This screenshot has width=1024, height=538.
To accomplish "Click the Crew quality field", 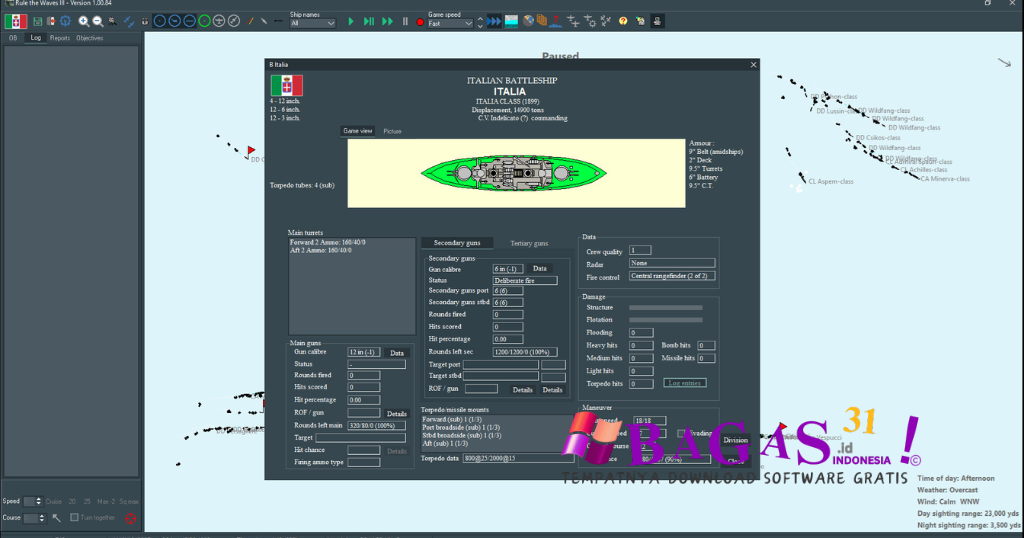I will pos(640,250).
